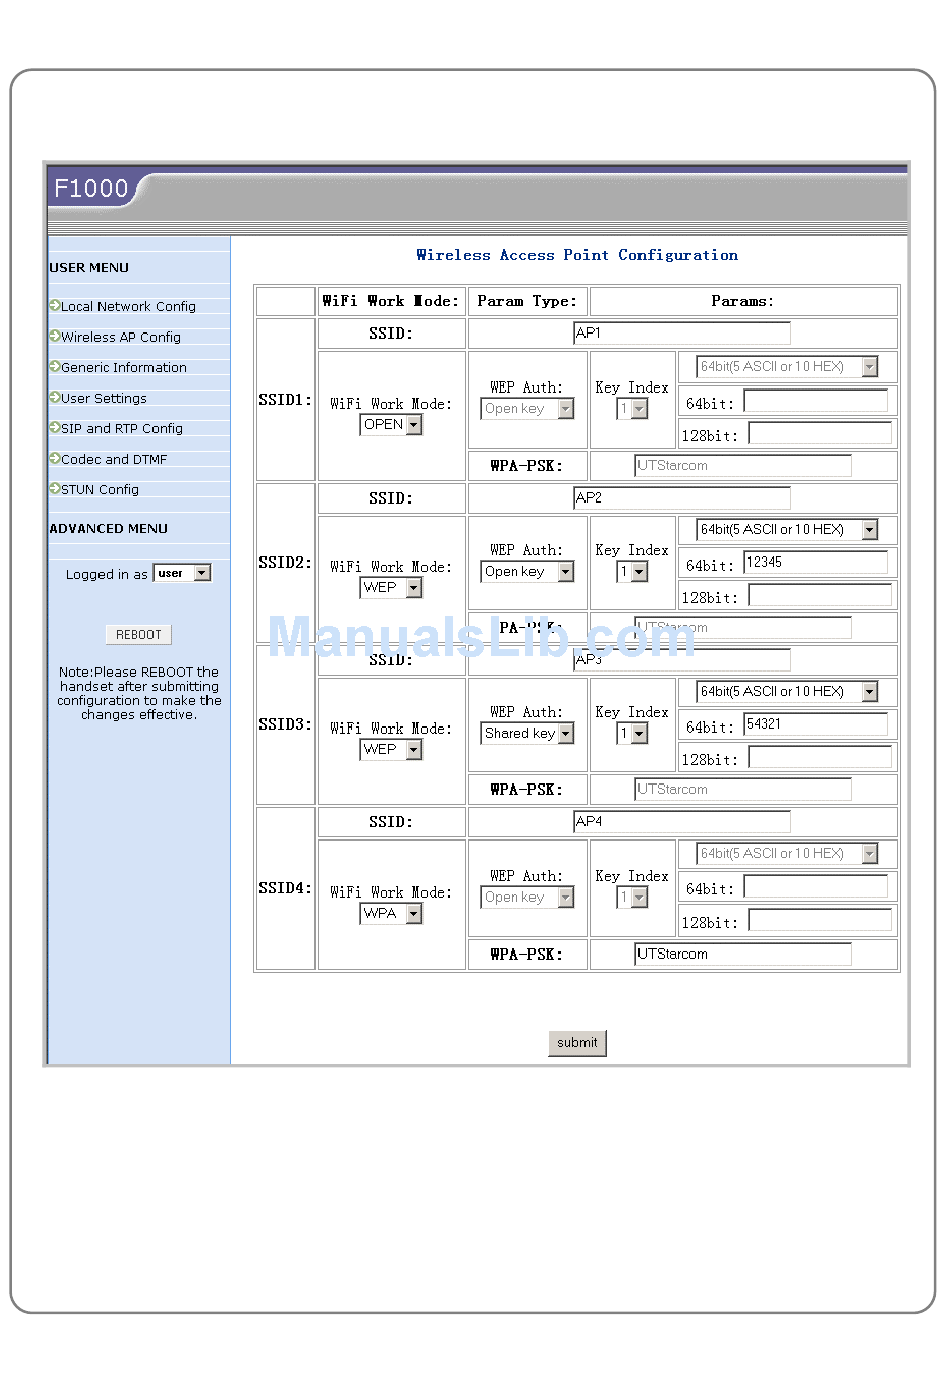Open SSID1 WiFi Work Mode dropdown
The width and height of the screenshot is (950, 1382).
coord(391,425)
